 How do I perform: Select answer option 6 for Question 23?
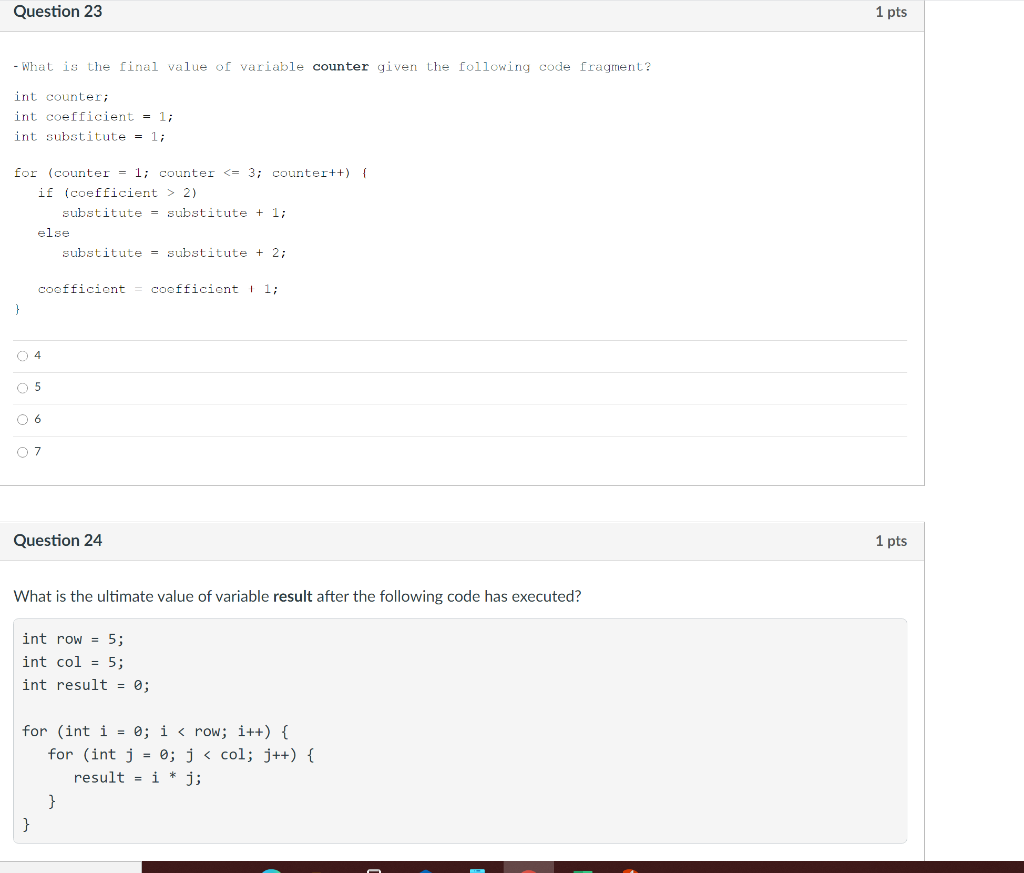pos(22,419)
